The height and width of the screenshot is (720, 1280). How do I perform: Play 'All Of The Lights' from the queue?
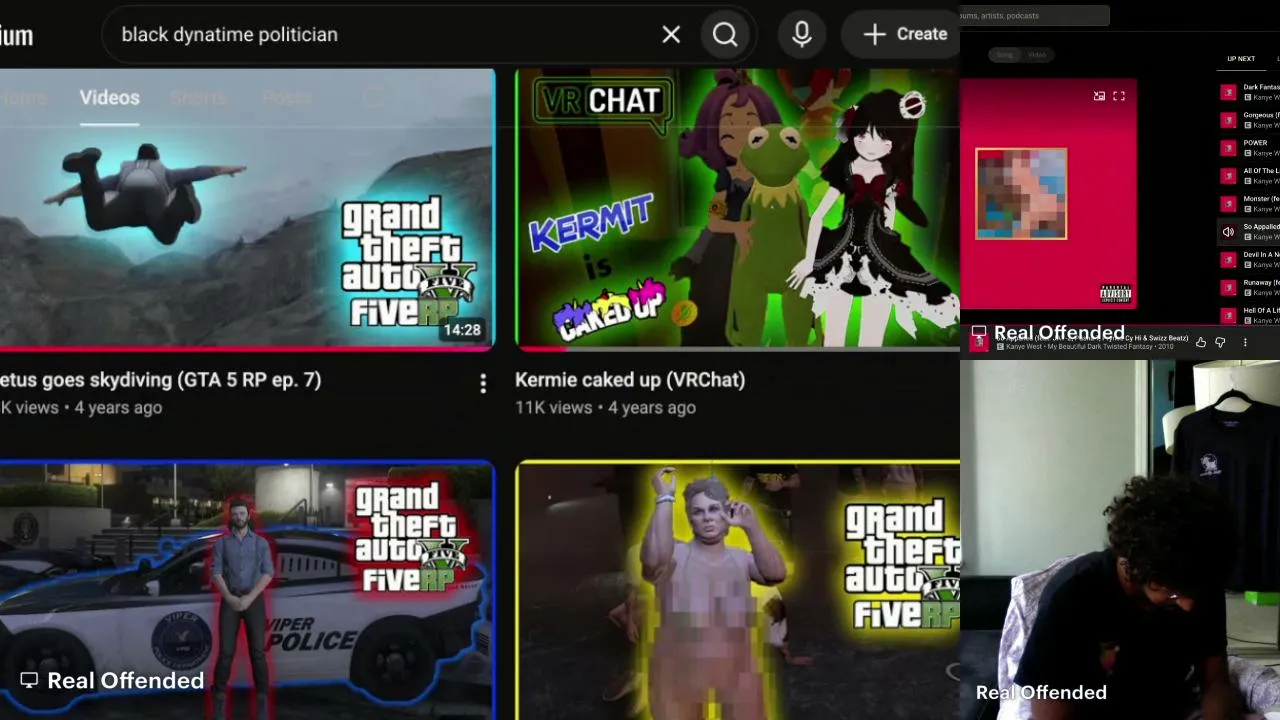[1248, 176]
